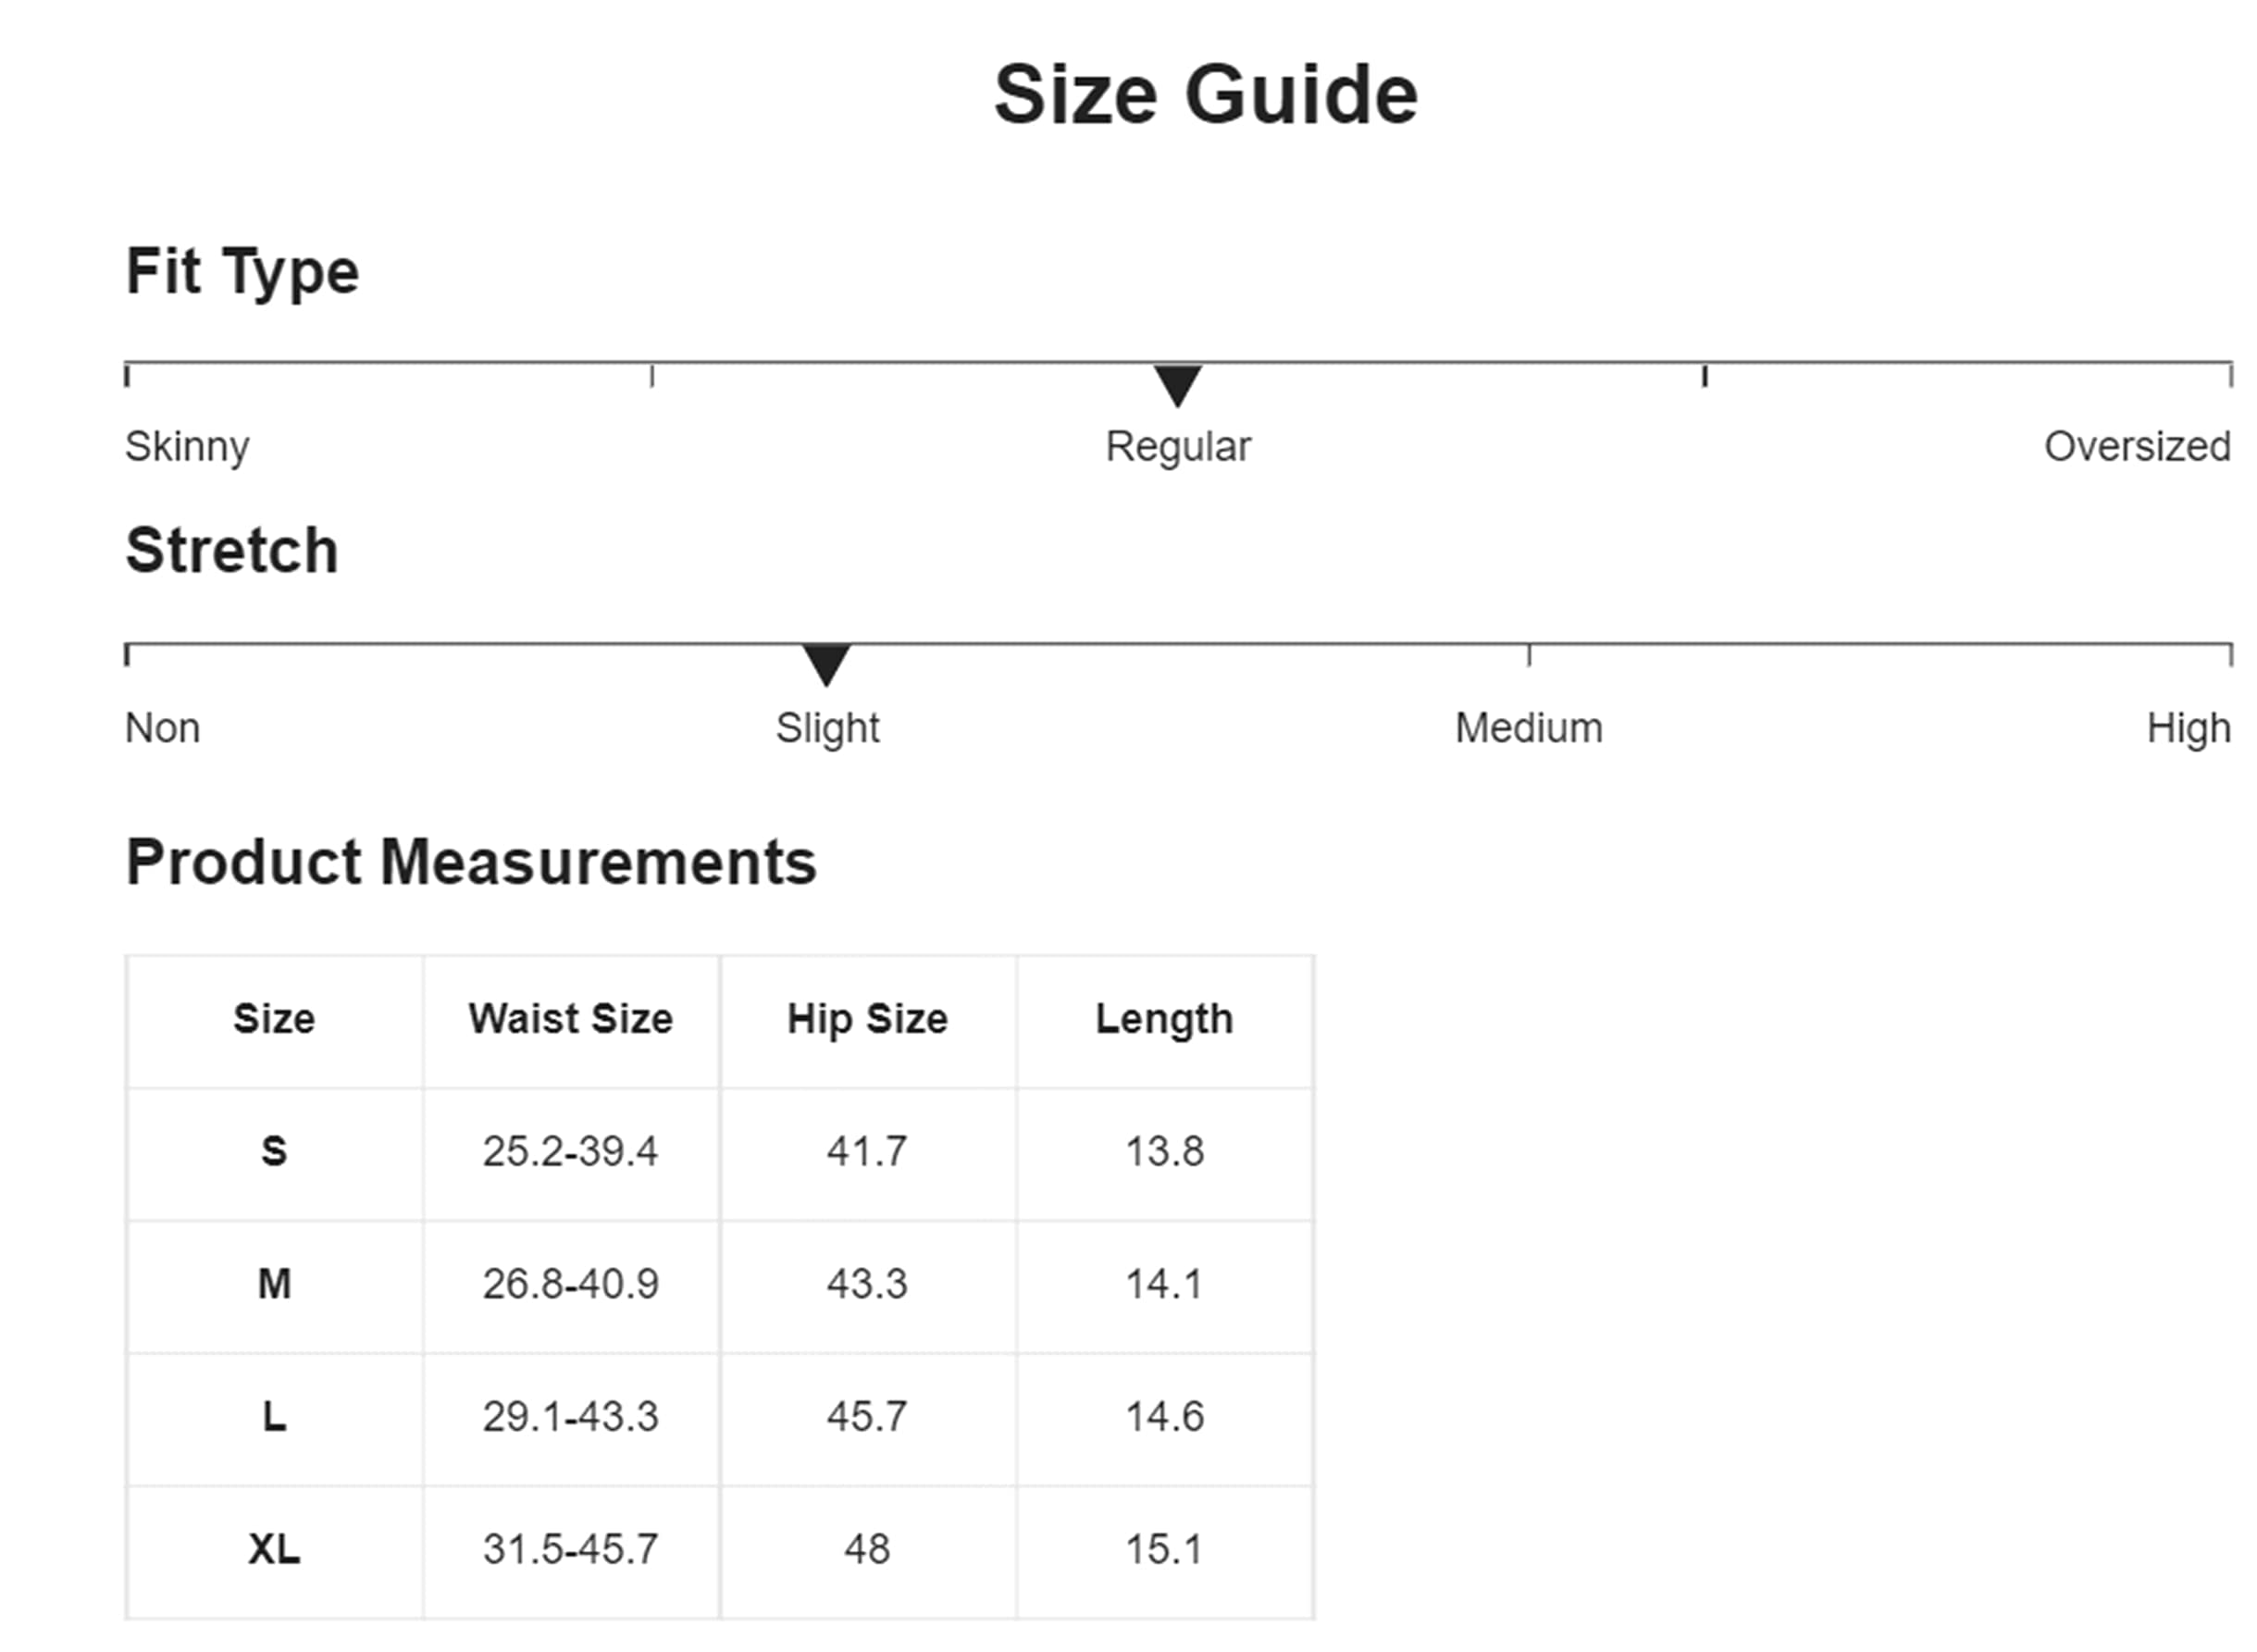Click the Length column header
This screenshot has width=2257, height=1652.
(x=1164, y=1019)
